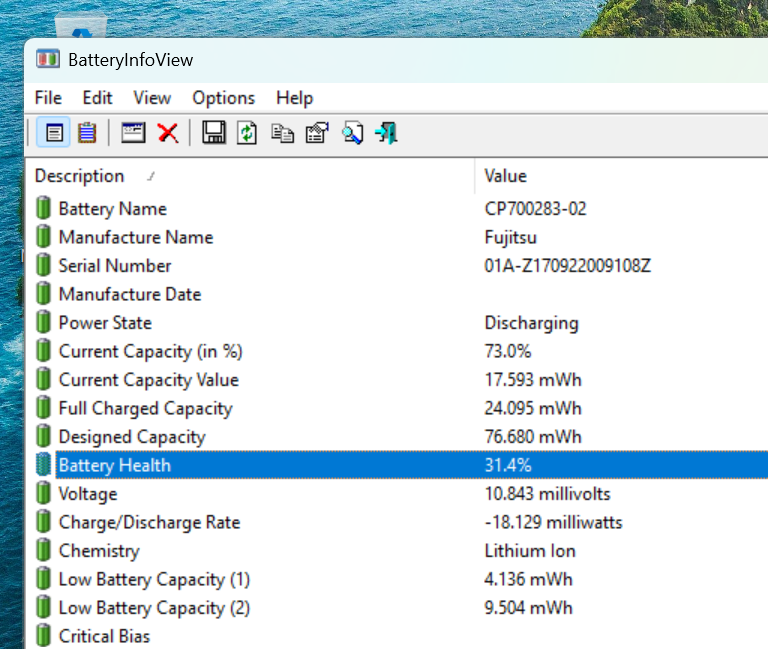
Task: Click the -18.129 milliwatts value
Action: click(x=553, y=522)
